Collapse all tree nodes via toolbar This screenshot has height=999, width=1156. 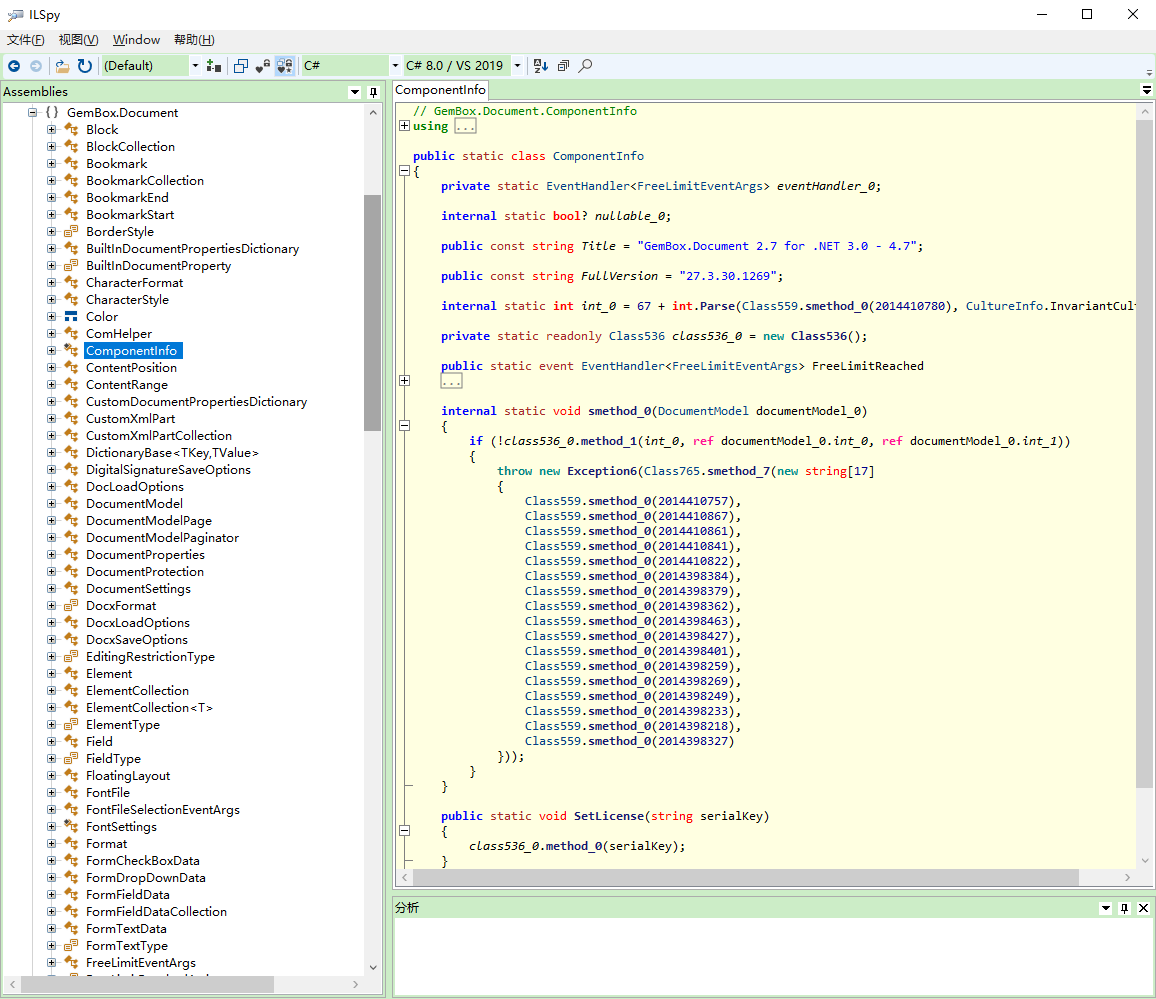pyautogui.click(x=563, y=66)
